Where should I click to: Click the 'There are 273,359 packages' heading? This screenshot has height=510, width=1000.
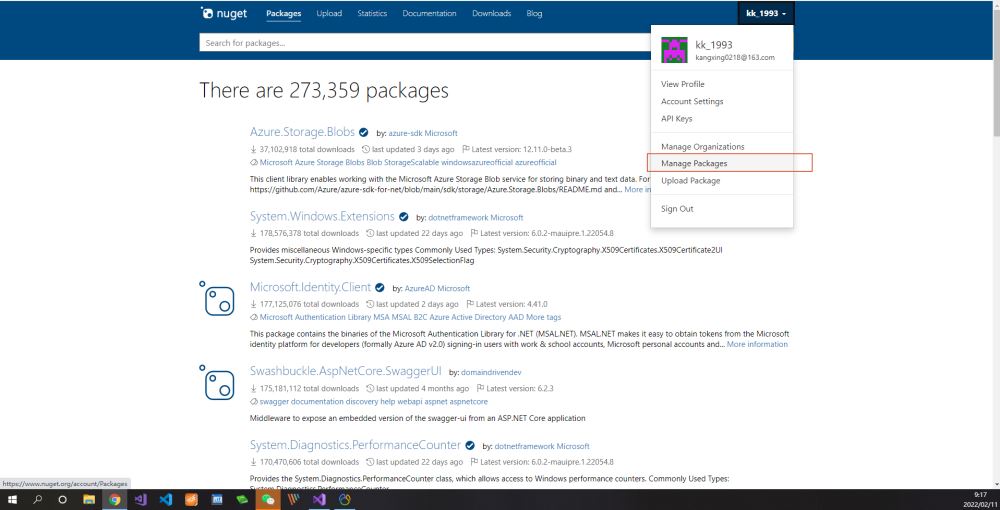324,91
